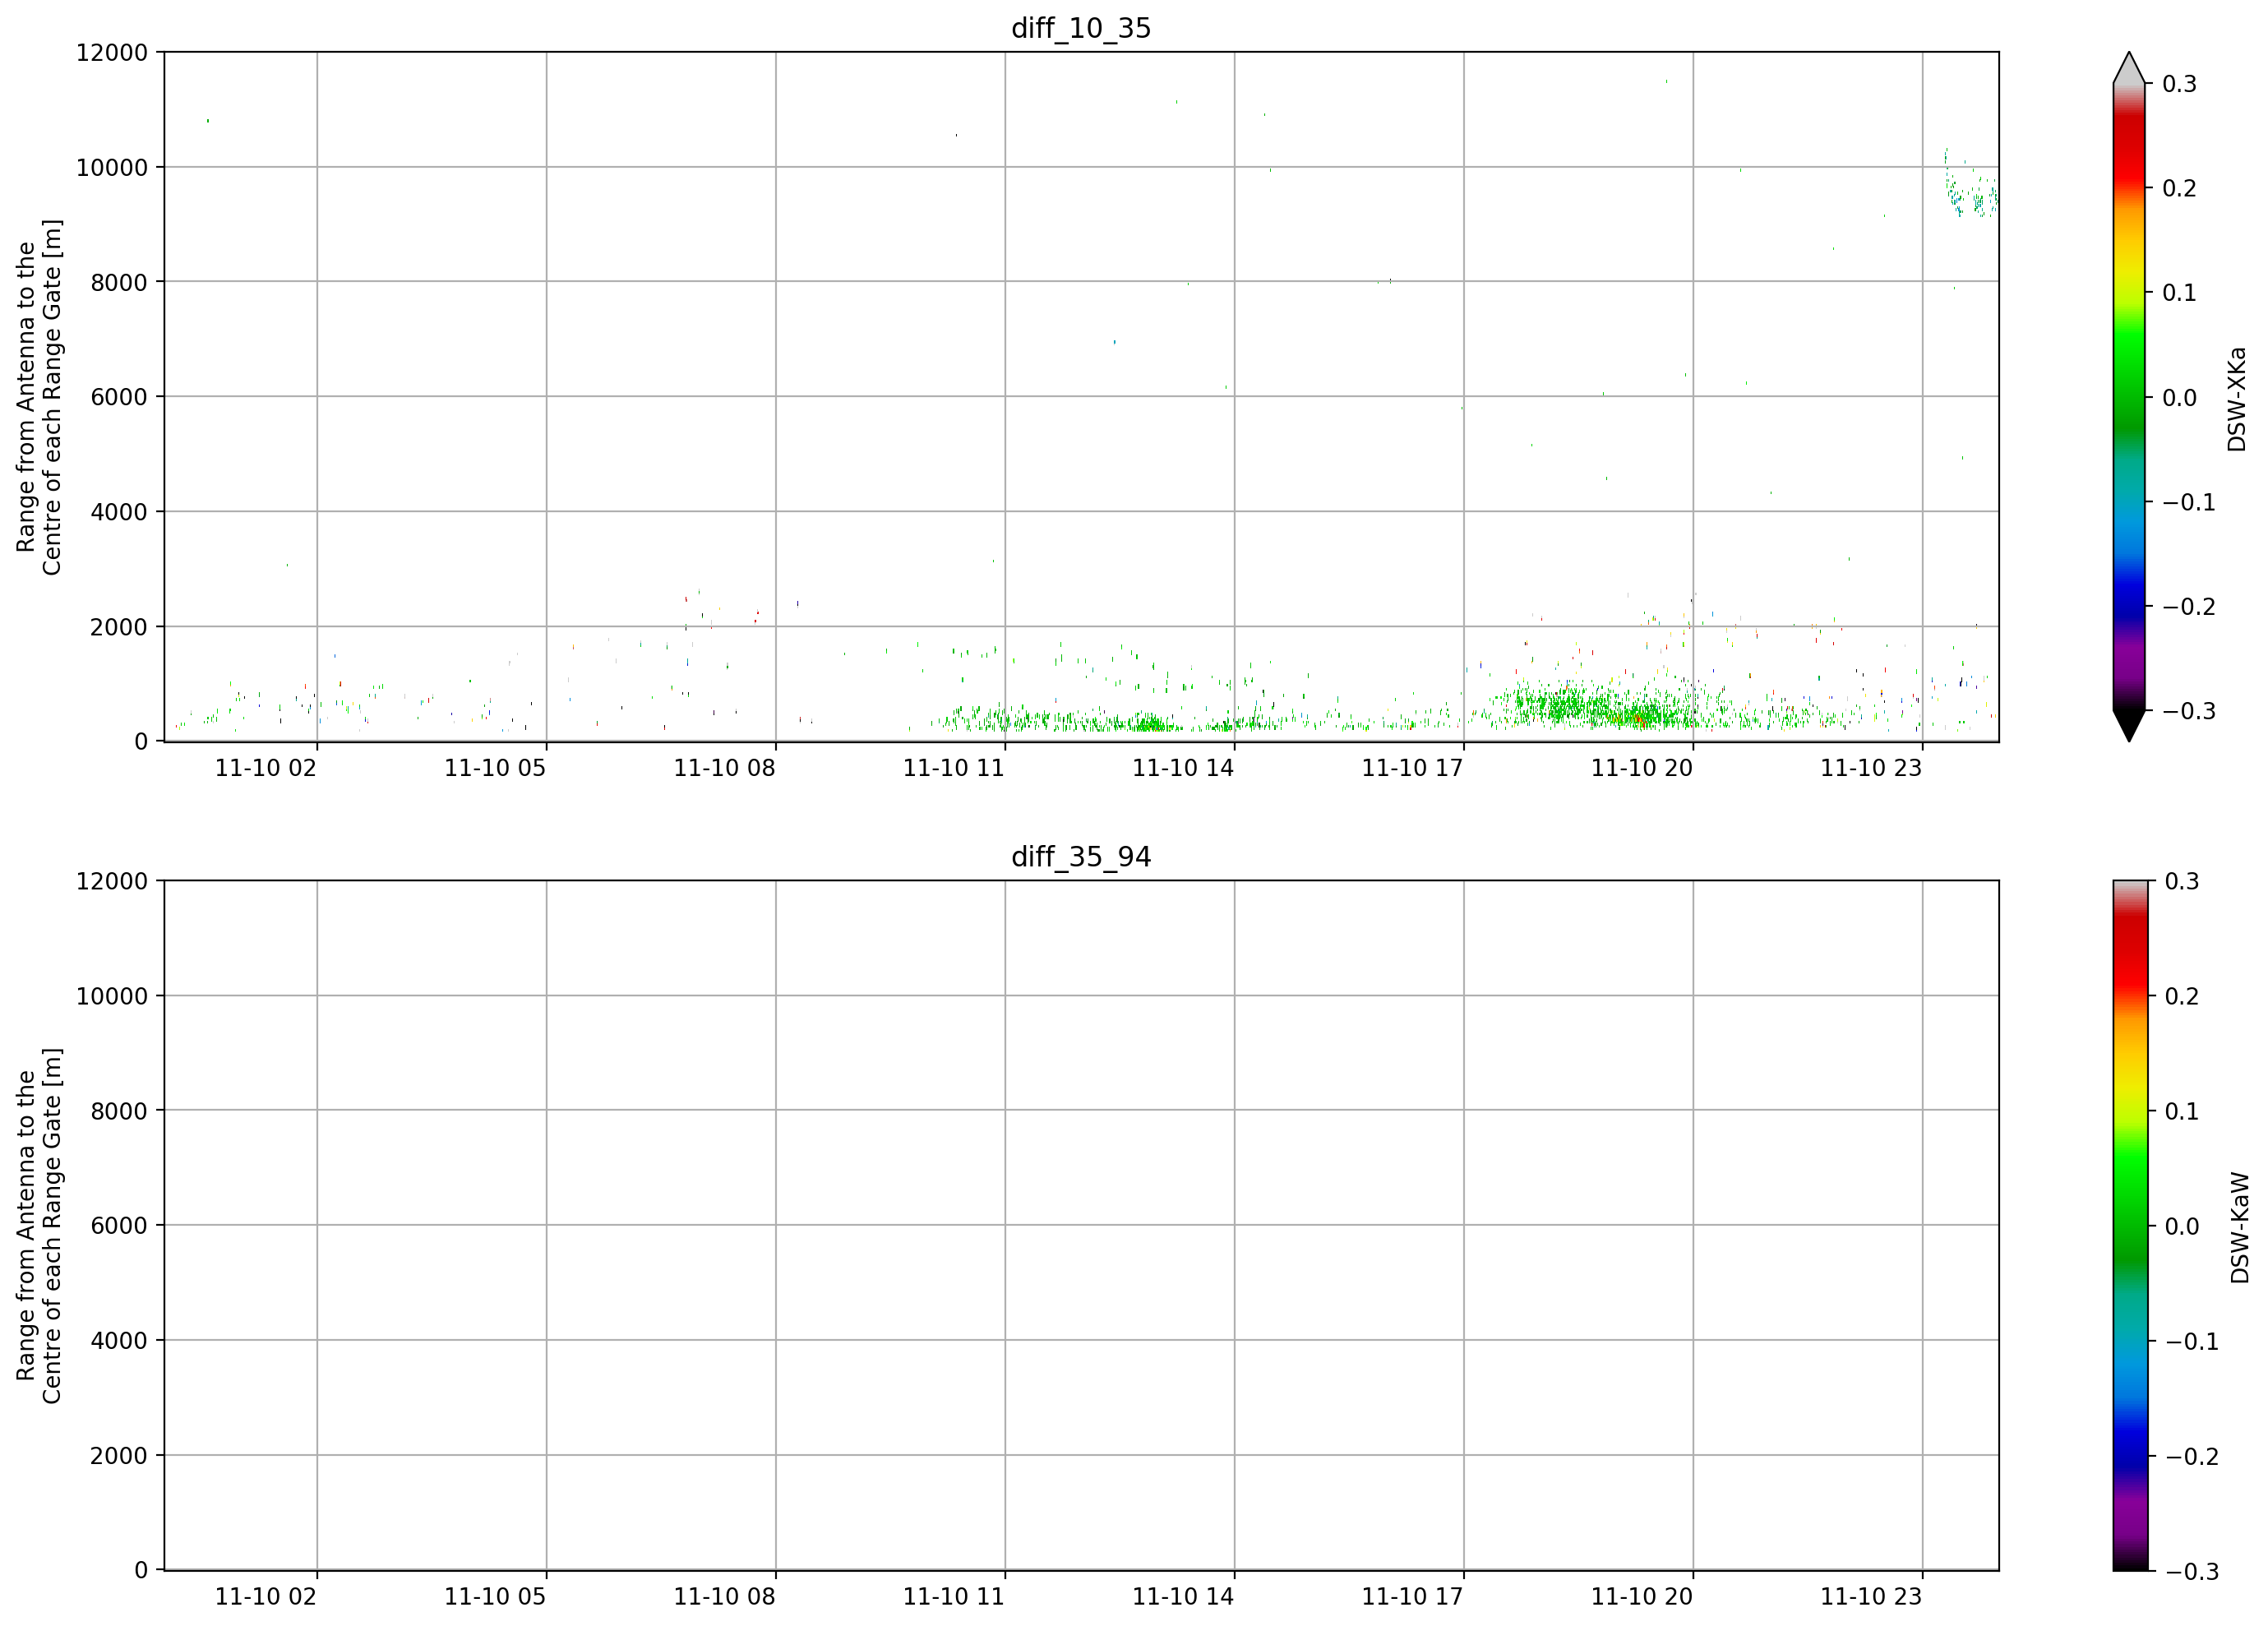The height and width of the screenshot is (1626, 2268).
Task: Click black lower extend arrow on DSW-XKa colorbar
Action: (2129, 726)
